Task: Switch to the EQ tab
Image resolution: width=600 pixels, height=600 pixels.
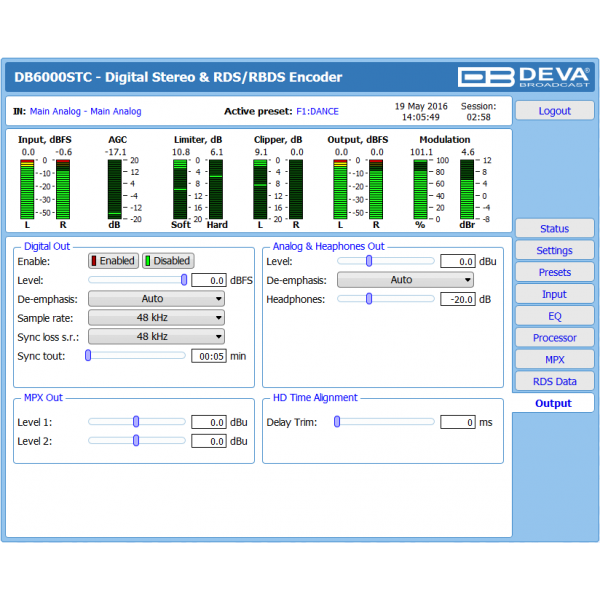Action: point(554,316)
